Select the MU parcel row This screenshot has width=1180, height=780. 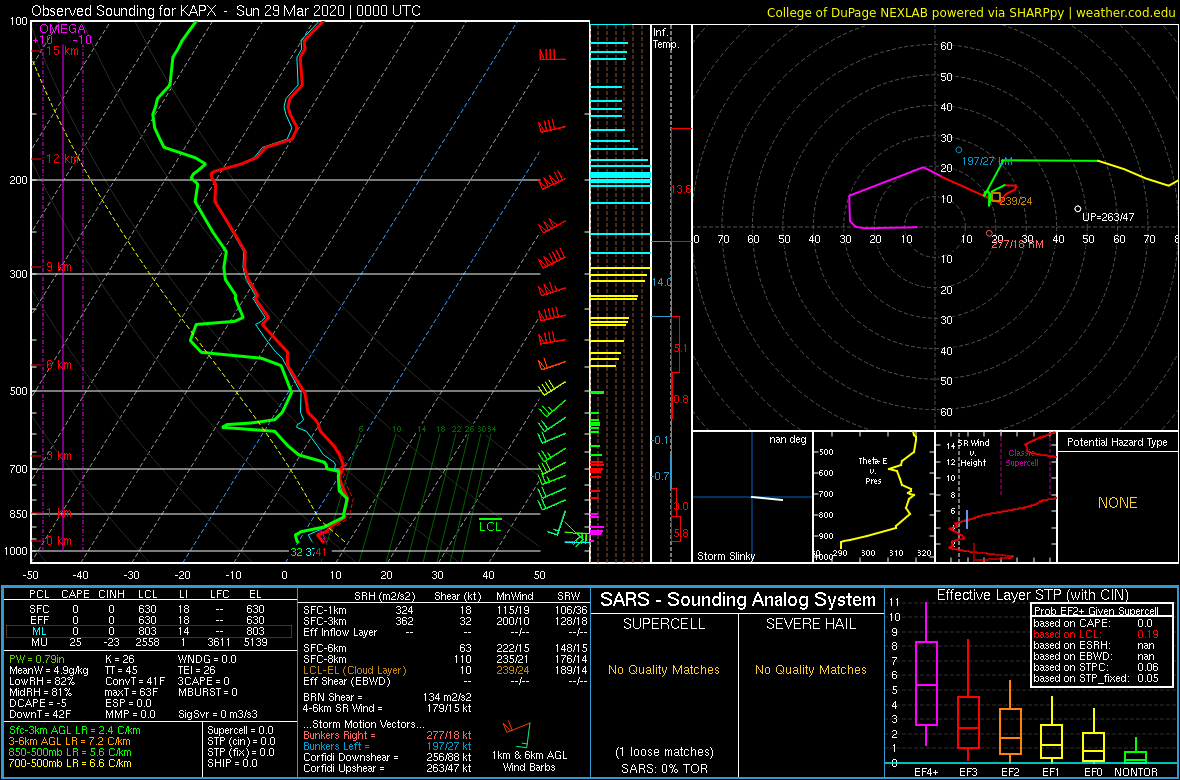(151, 641)
